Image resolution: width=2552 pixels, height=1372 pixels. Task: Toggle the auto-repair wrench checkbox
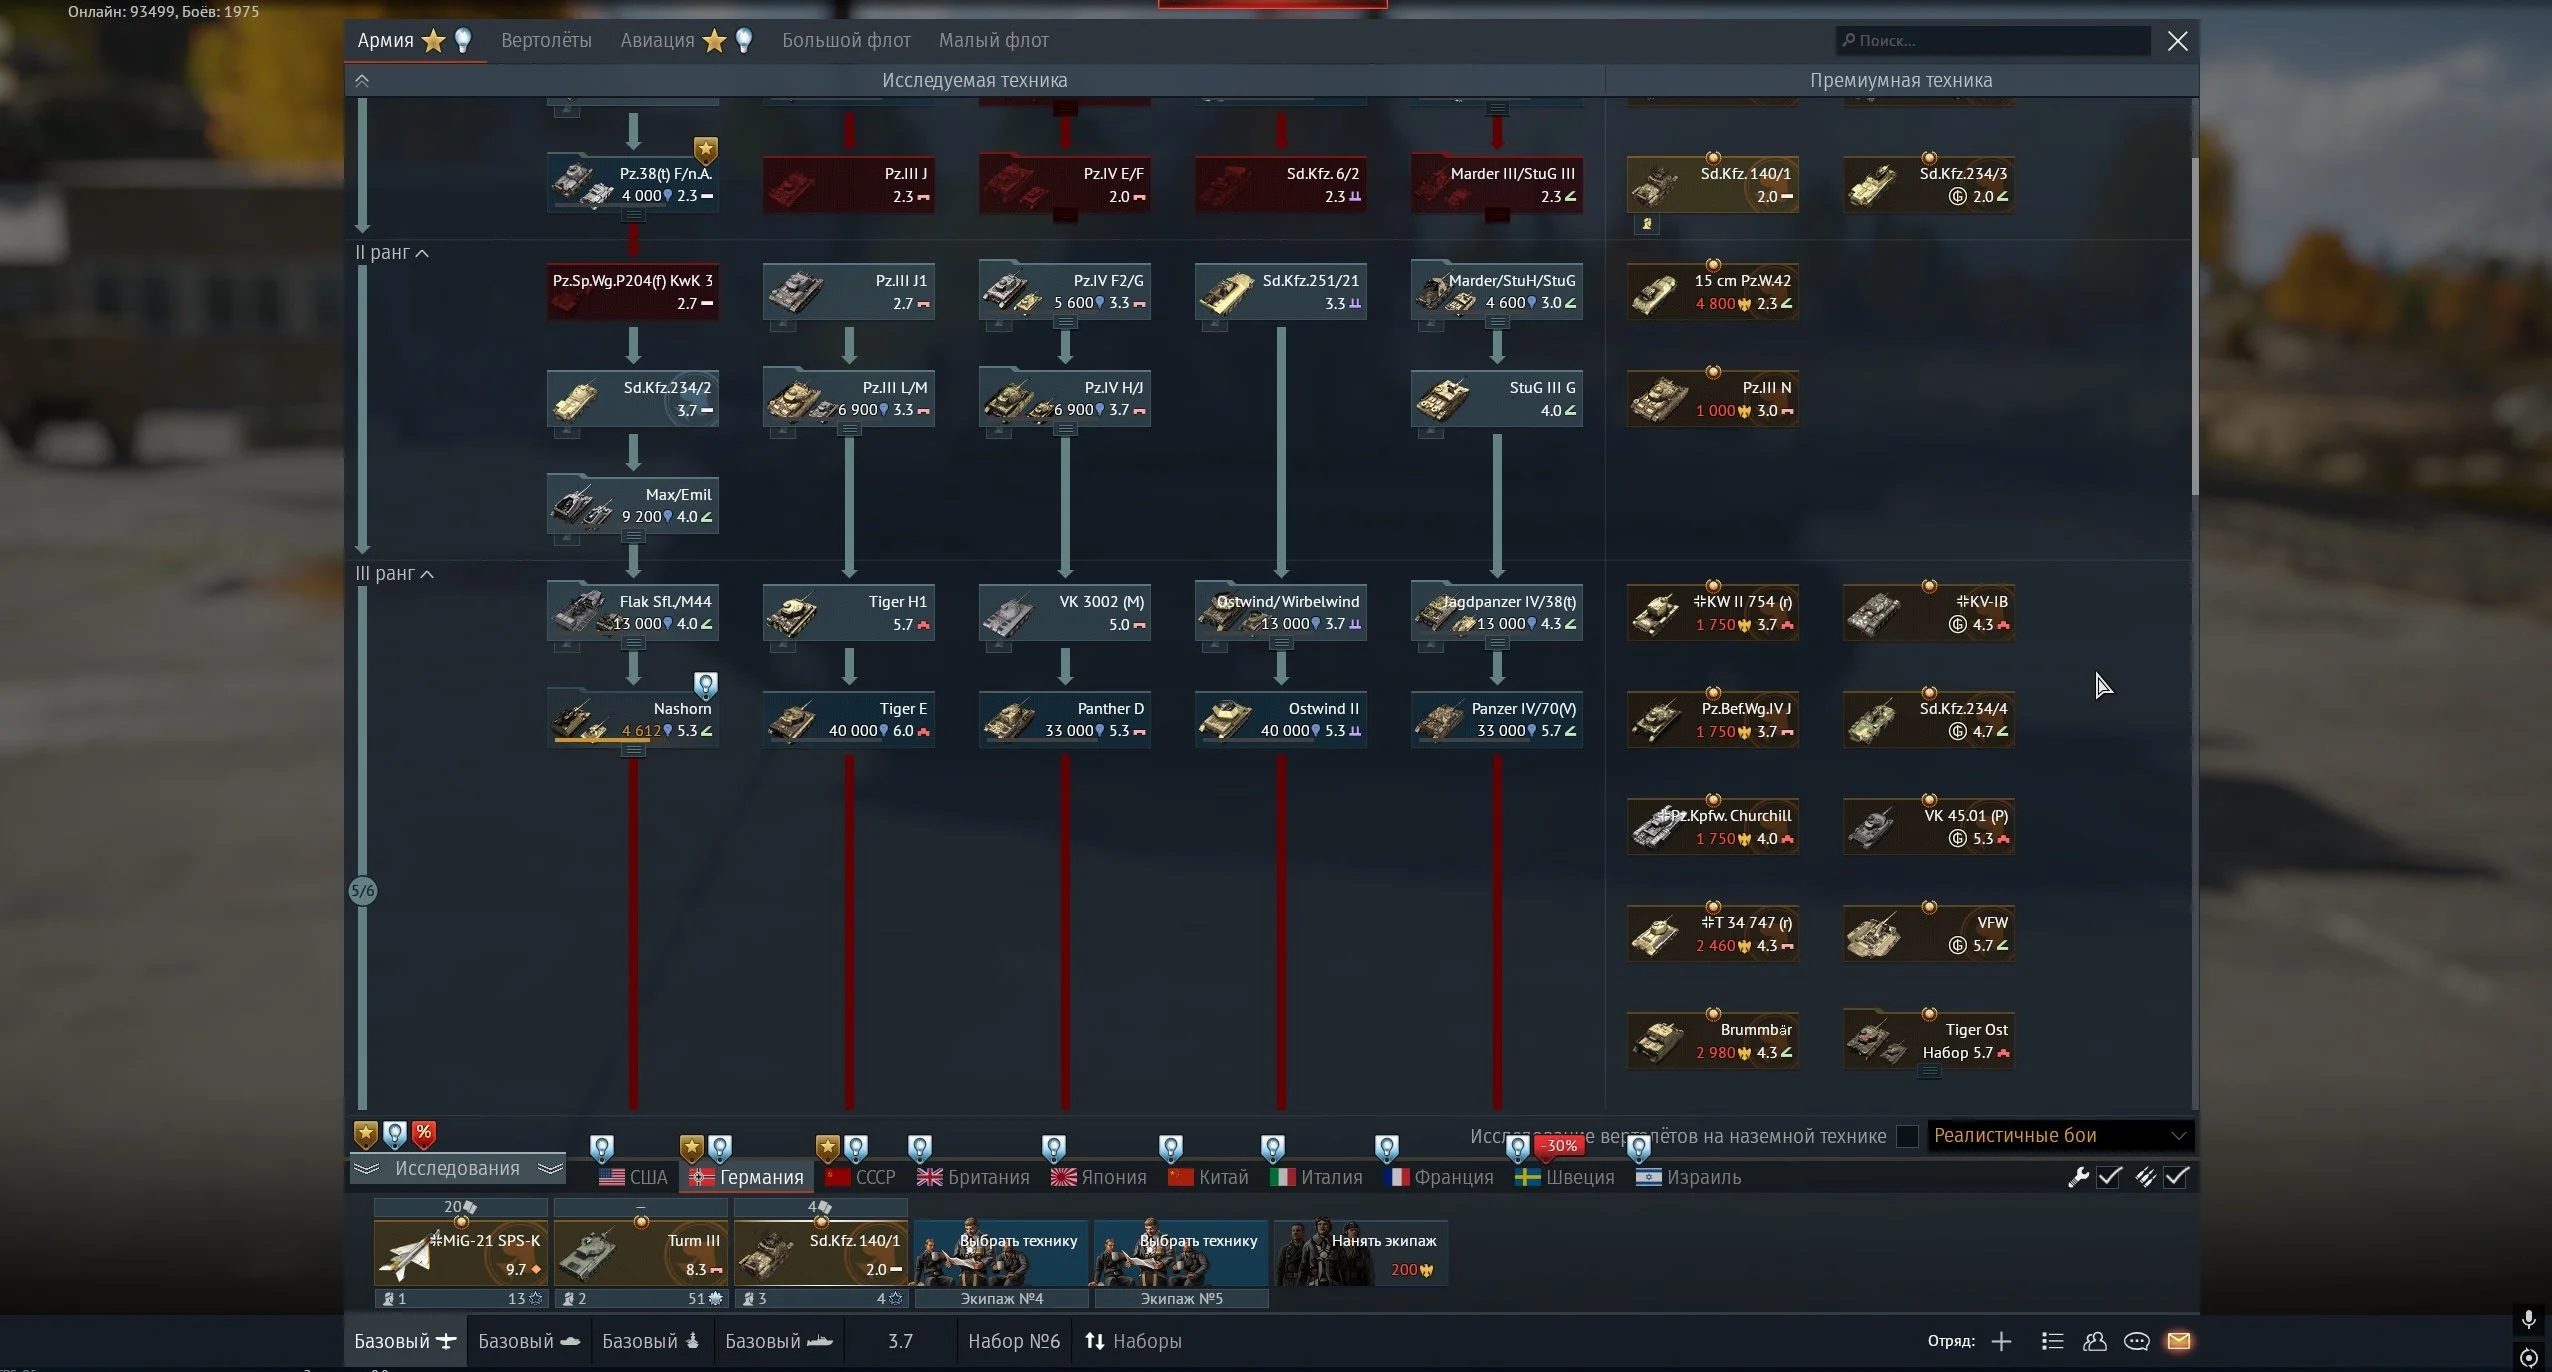[2109, 1177]
